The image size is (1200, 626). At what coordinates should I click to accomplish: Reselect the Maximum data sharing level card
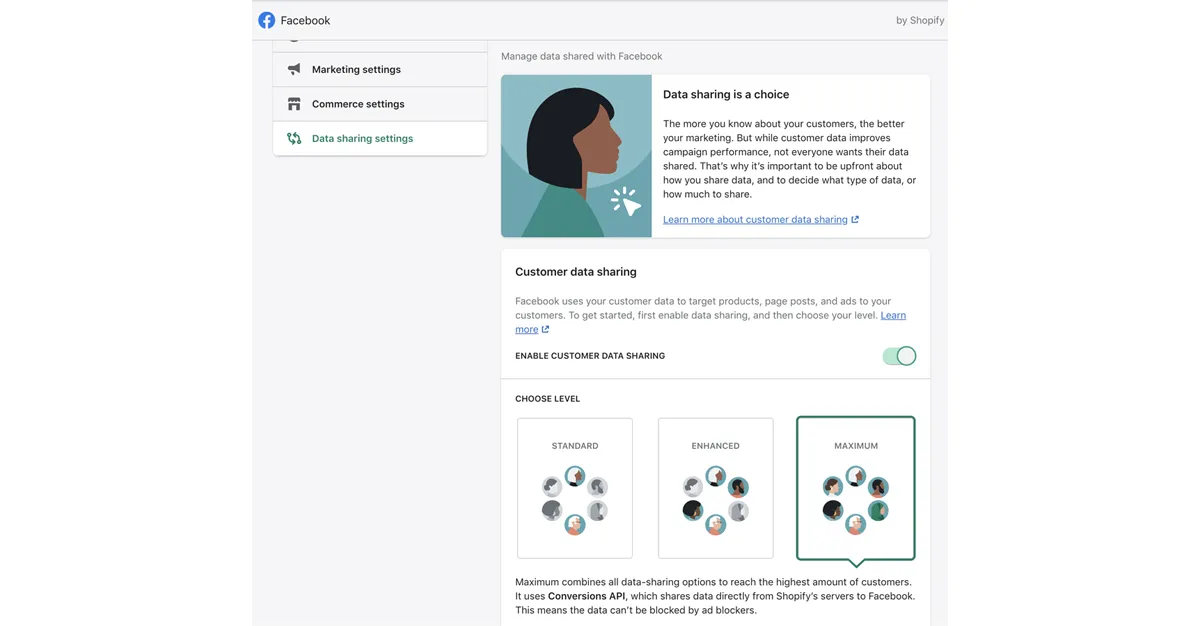(855, 488)
